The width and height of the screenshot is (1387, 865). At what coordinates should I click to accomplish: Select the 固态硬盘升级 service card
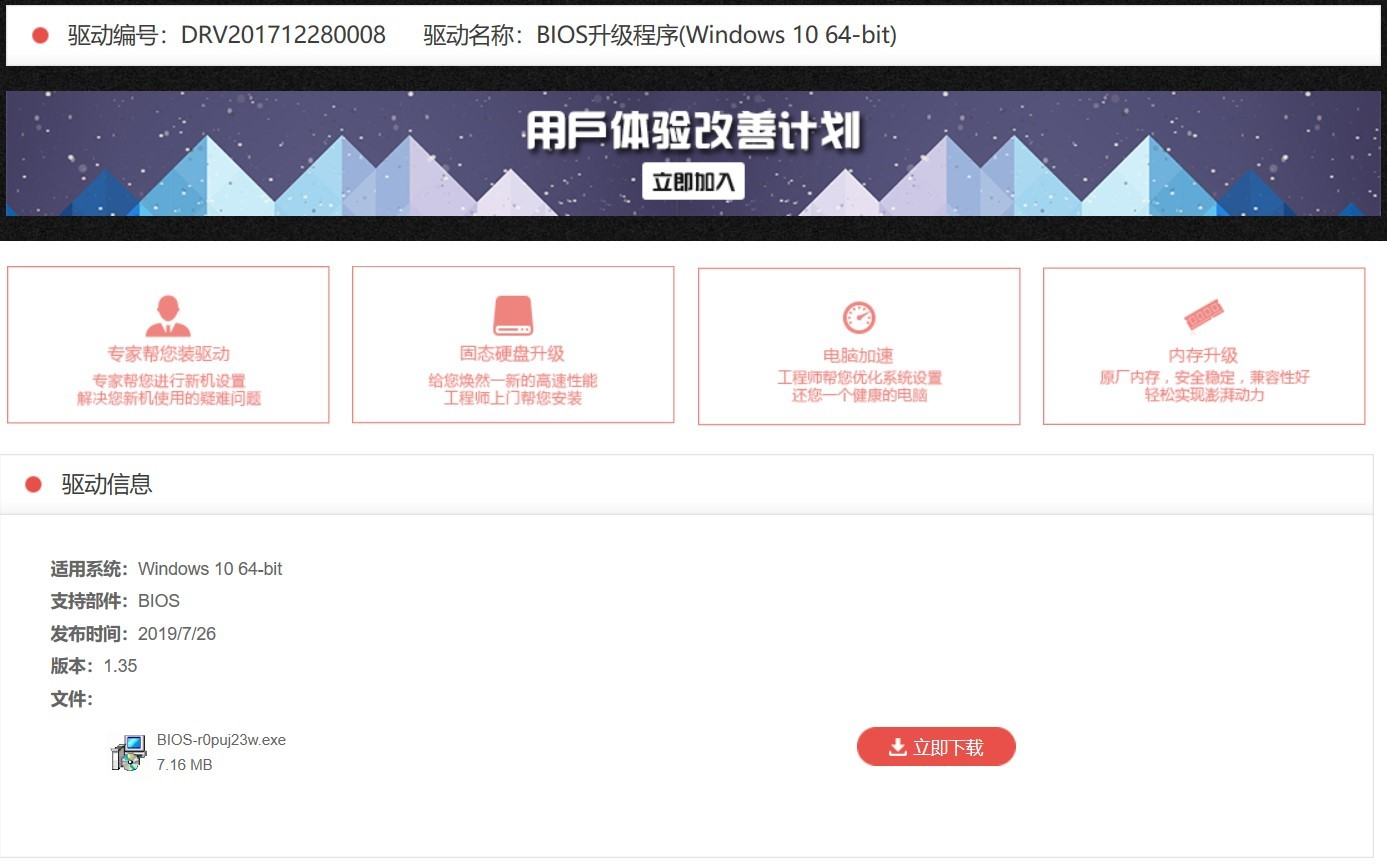click(x=512, y=345)
